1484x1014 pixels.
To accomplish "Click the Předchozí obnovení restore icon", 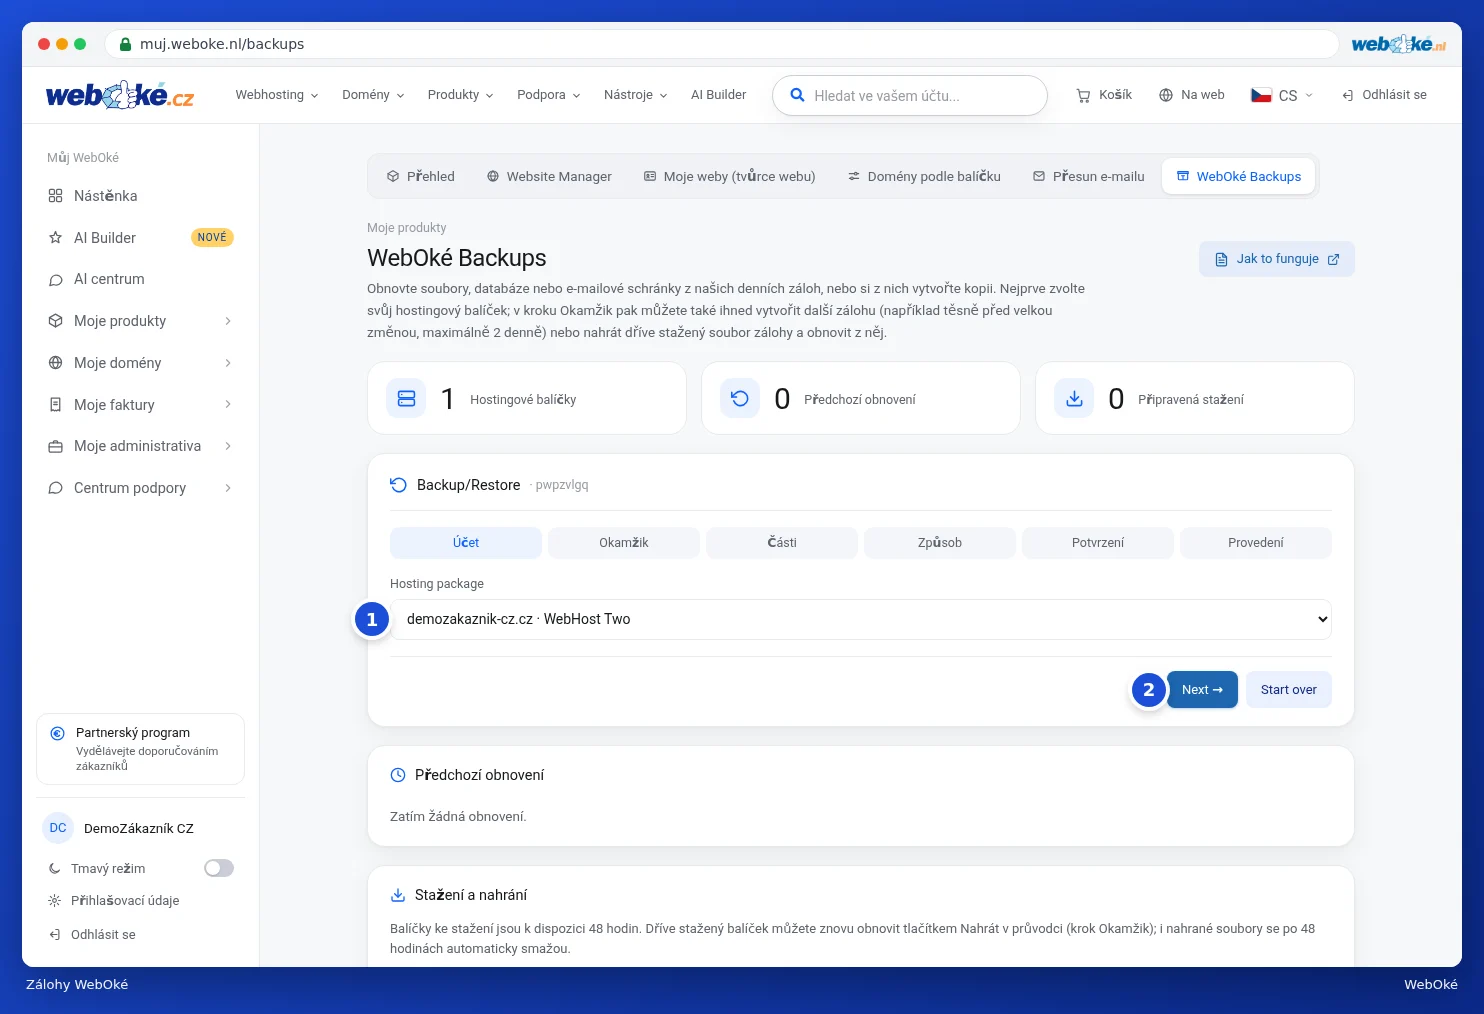I will [x=740, y=398].
